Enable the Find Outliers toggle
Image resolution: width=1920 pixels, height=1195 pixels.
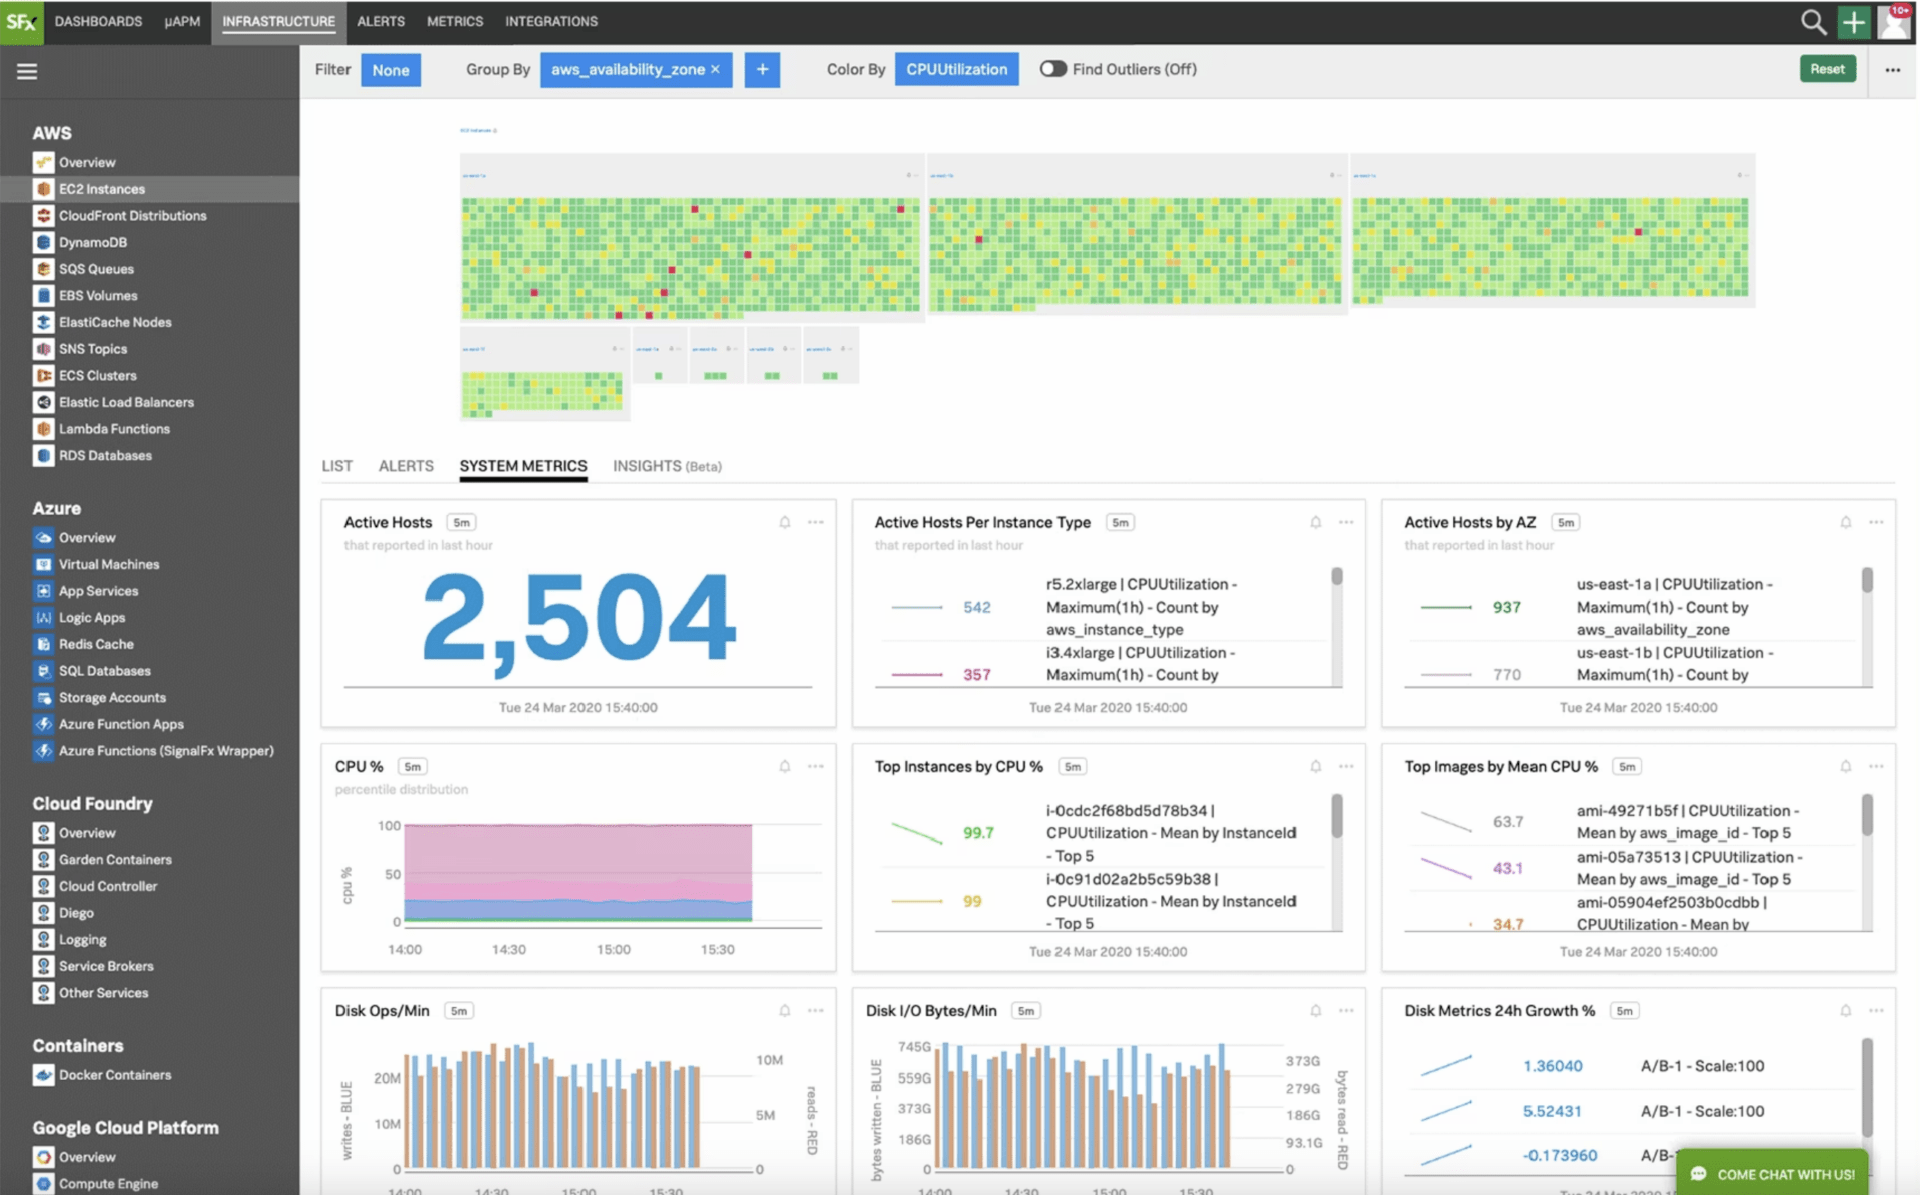[1052, 69]
